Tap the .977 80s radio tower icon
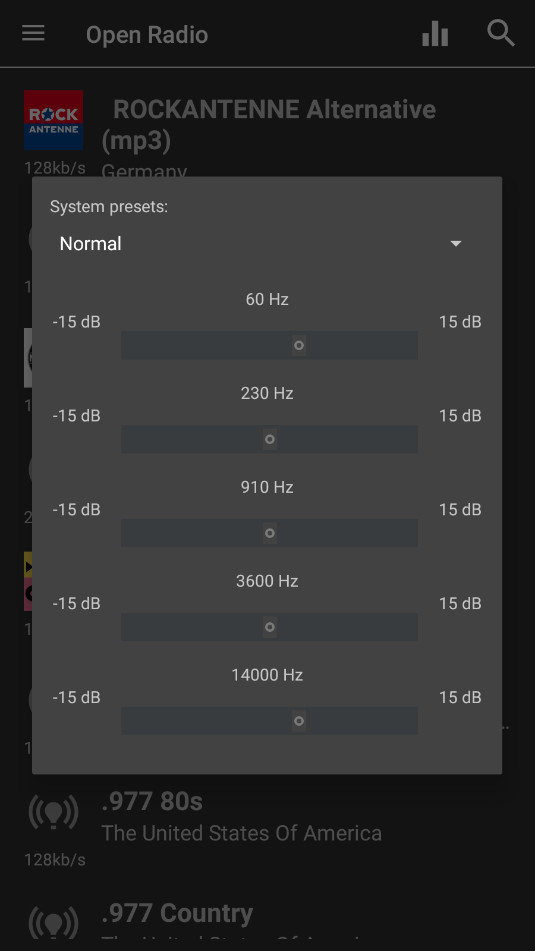The height and width of the screenshot is (951, 535). pyautogui.click(x=53, y=813)
